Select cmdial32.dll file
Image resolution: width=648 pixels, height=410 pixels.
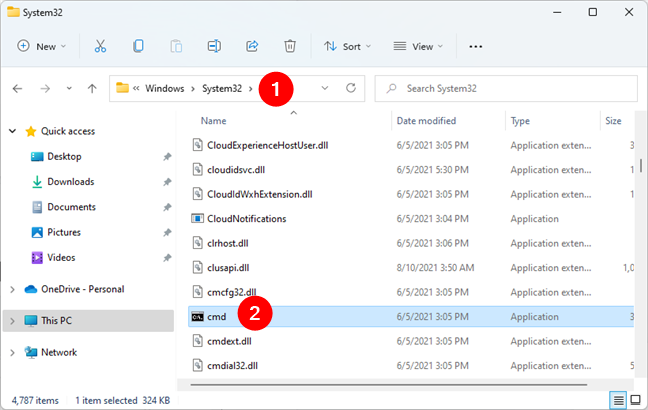coord(232,366)
